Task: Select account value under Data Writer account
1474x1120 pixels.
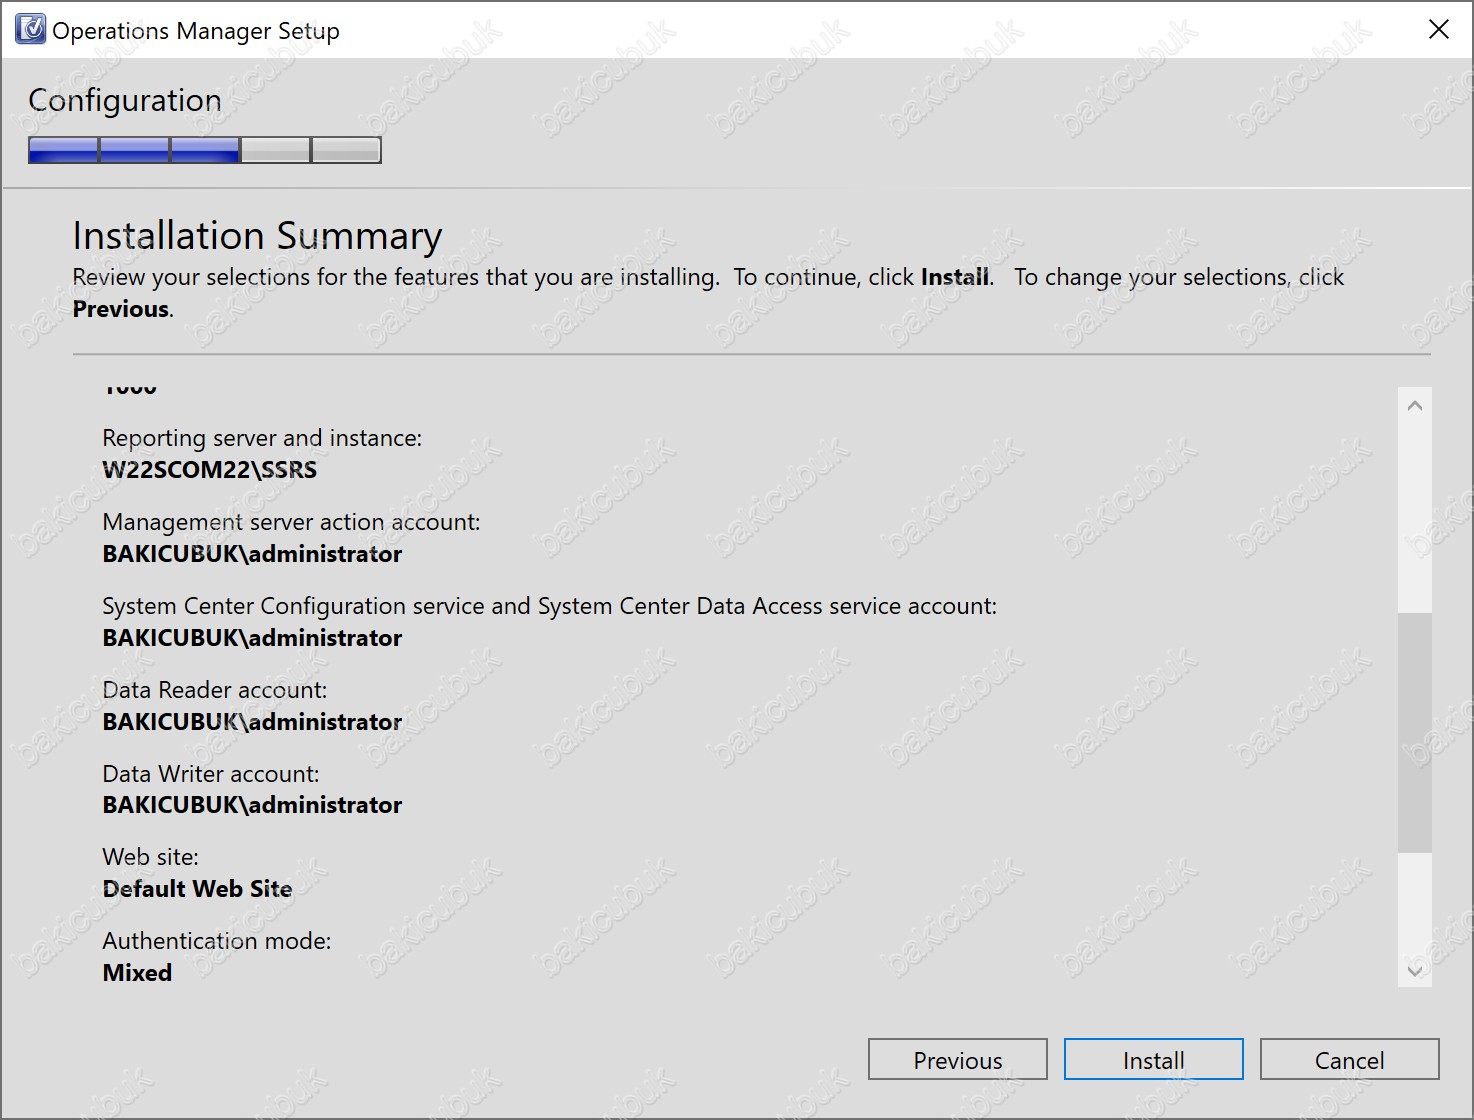Action: point(252,805)
